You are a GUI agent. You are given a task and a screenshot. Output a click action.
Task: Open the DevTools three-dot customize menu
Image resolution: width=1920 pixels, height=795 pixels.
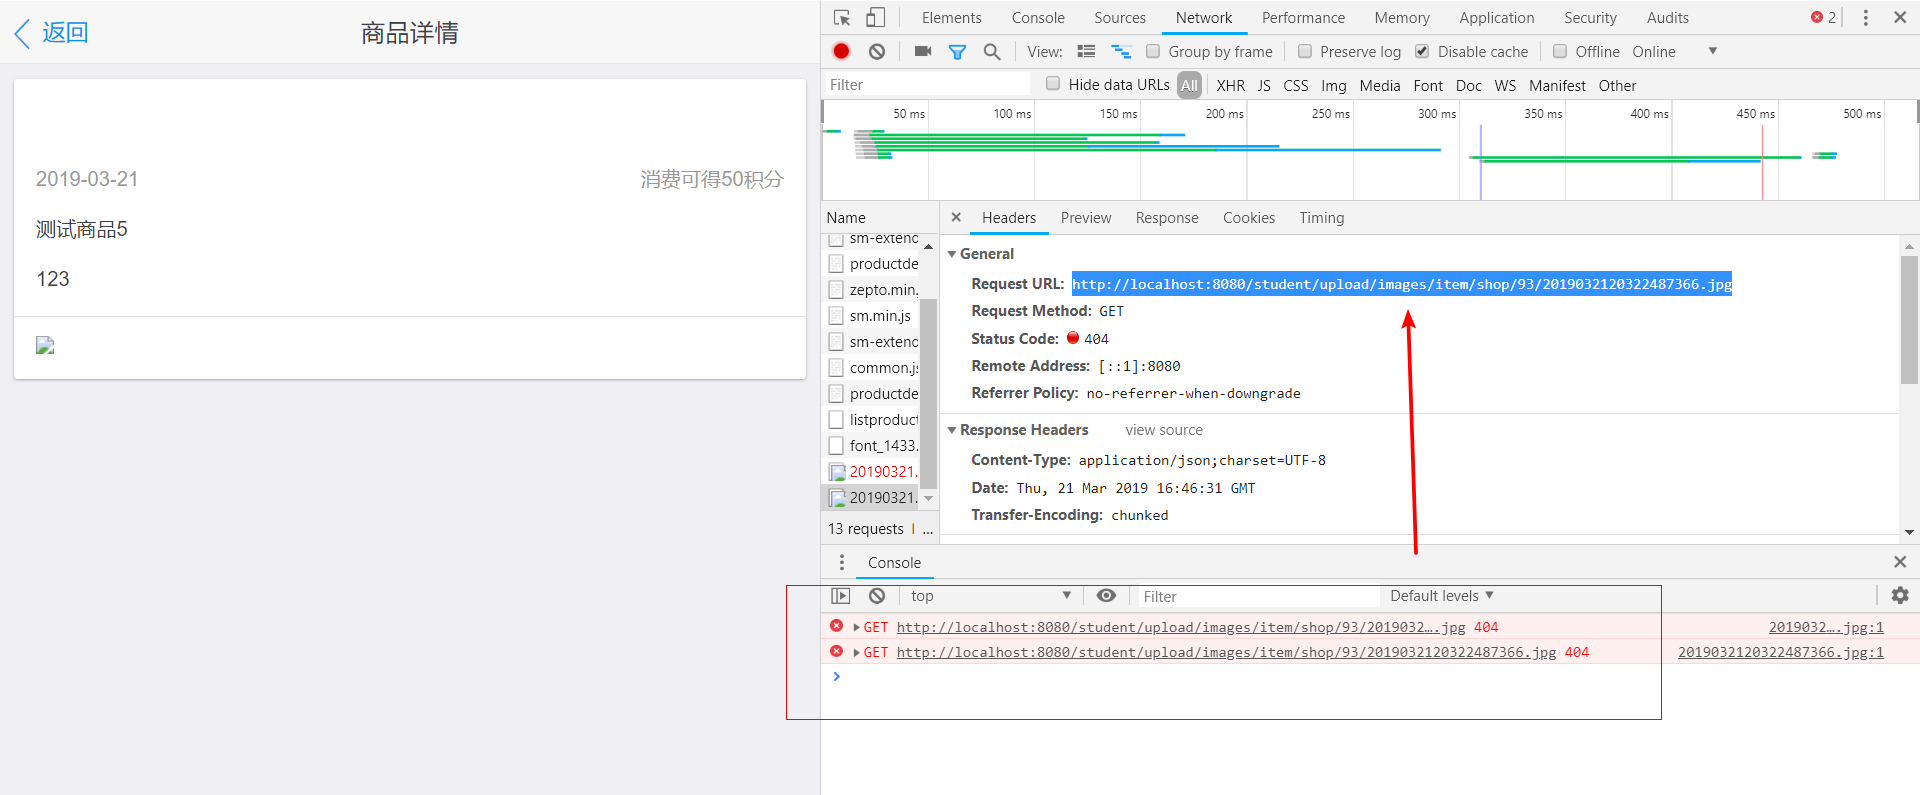point(1865,18)
